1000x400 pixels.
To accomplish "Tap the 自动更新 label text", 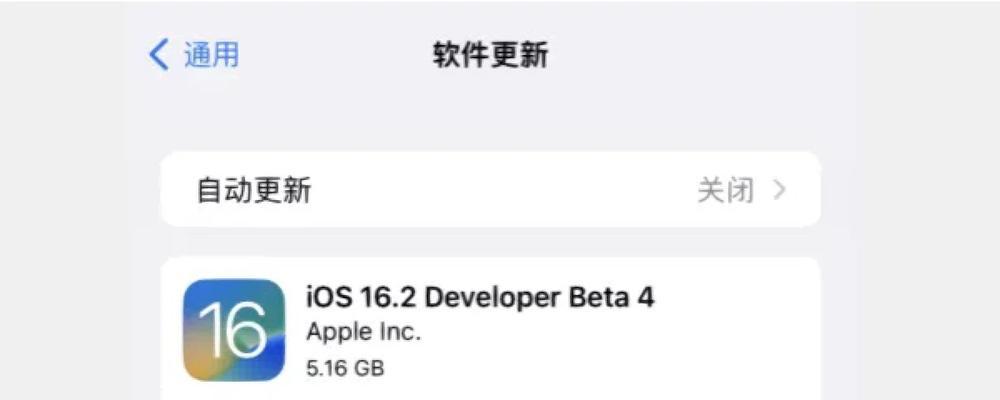I will pyautogui.click(x=254, y=190).
